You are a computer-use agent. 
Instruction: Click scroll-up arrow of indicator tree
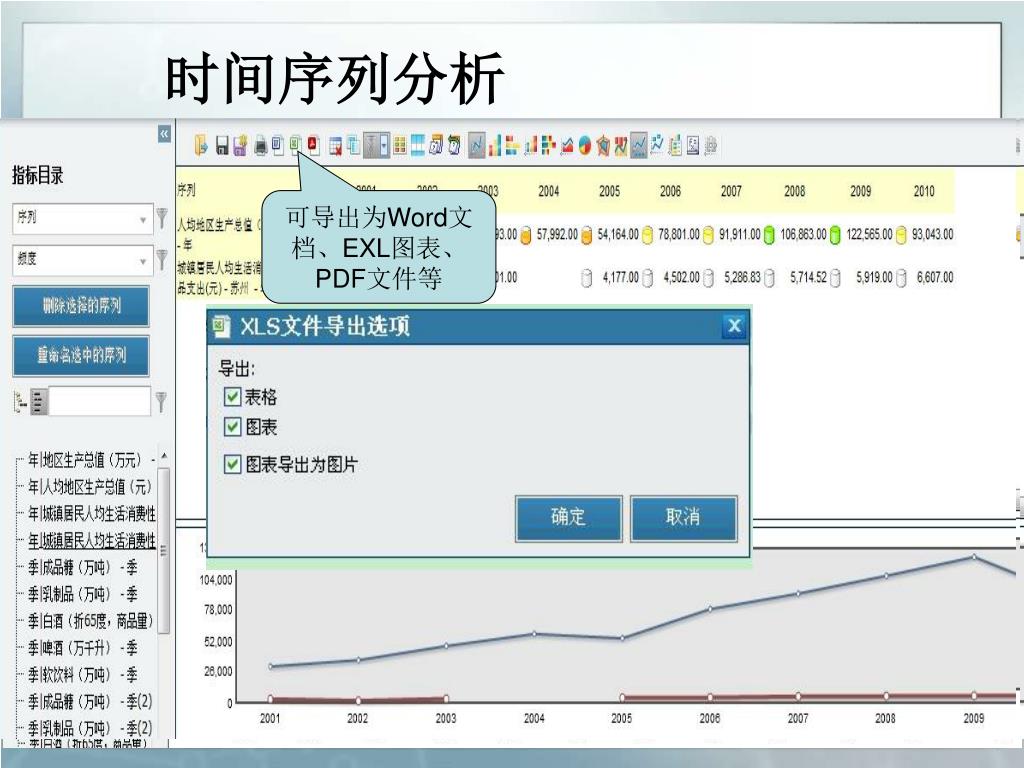(164, 456)
